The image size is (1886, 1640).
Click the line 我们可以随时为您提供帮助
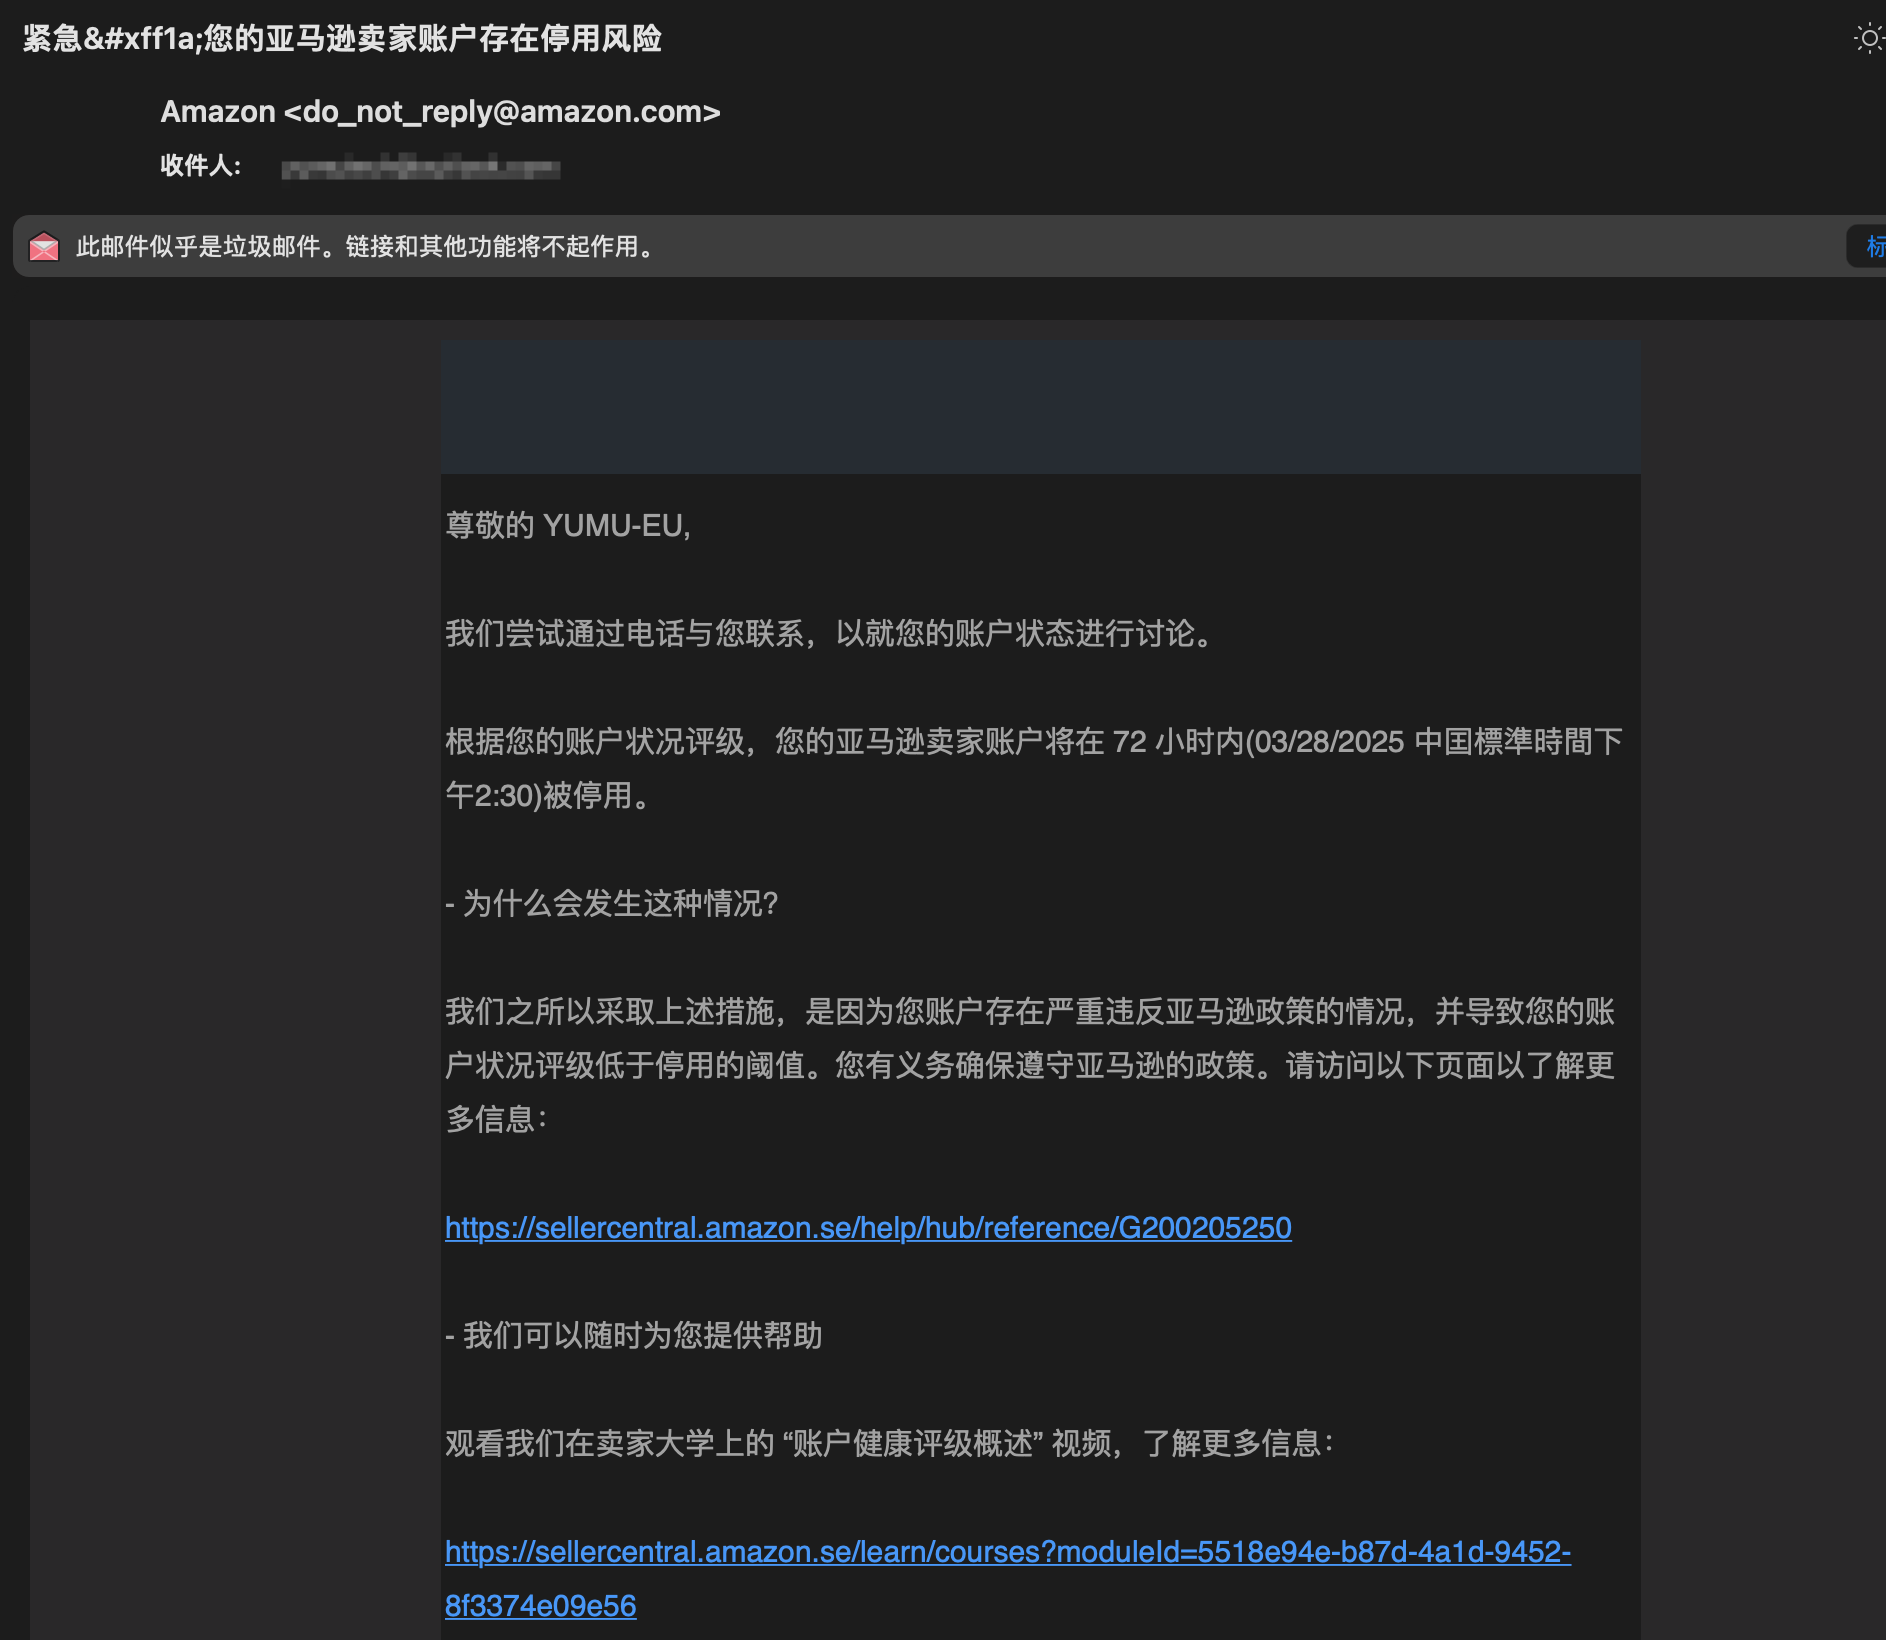(634, 1335)
